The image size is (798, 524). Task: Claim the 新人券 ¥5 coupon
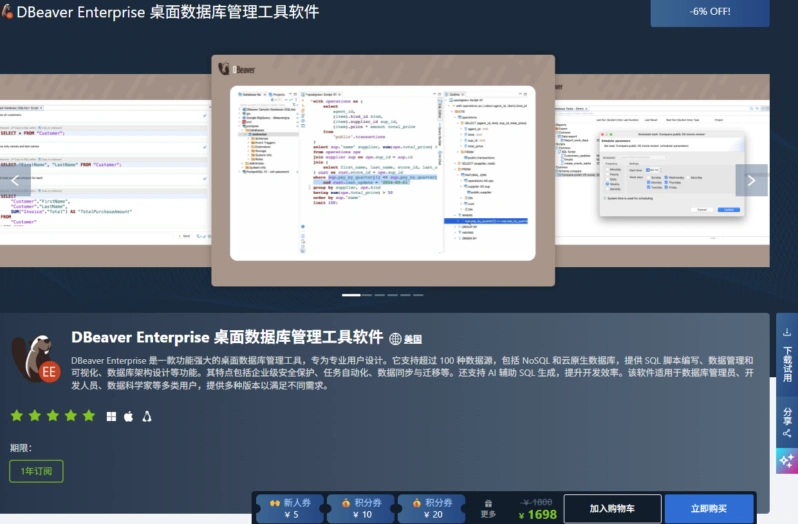click(x=291, y=508)
